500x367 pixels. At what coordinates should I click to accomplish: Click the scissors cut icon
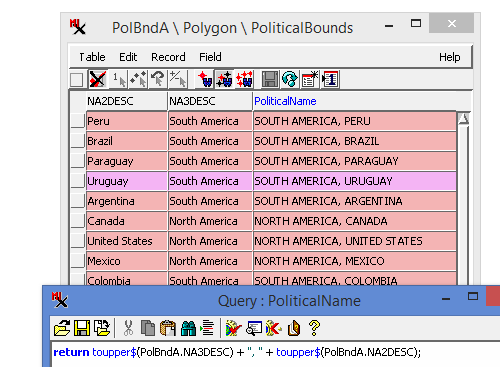coord(128,328)
